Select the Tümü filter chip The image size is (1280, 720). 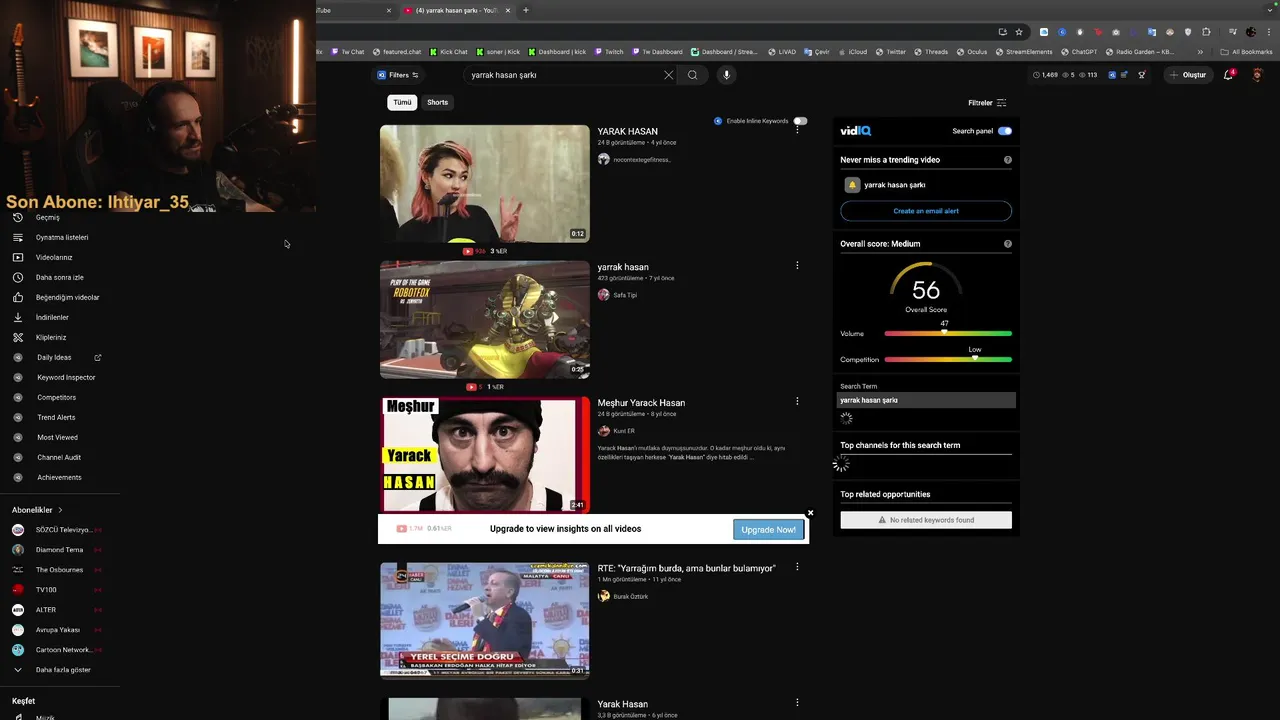point(402,102)
